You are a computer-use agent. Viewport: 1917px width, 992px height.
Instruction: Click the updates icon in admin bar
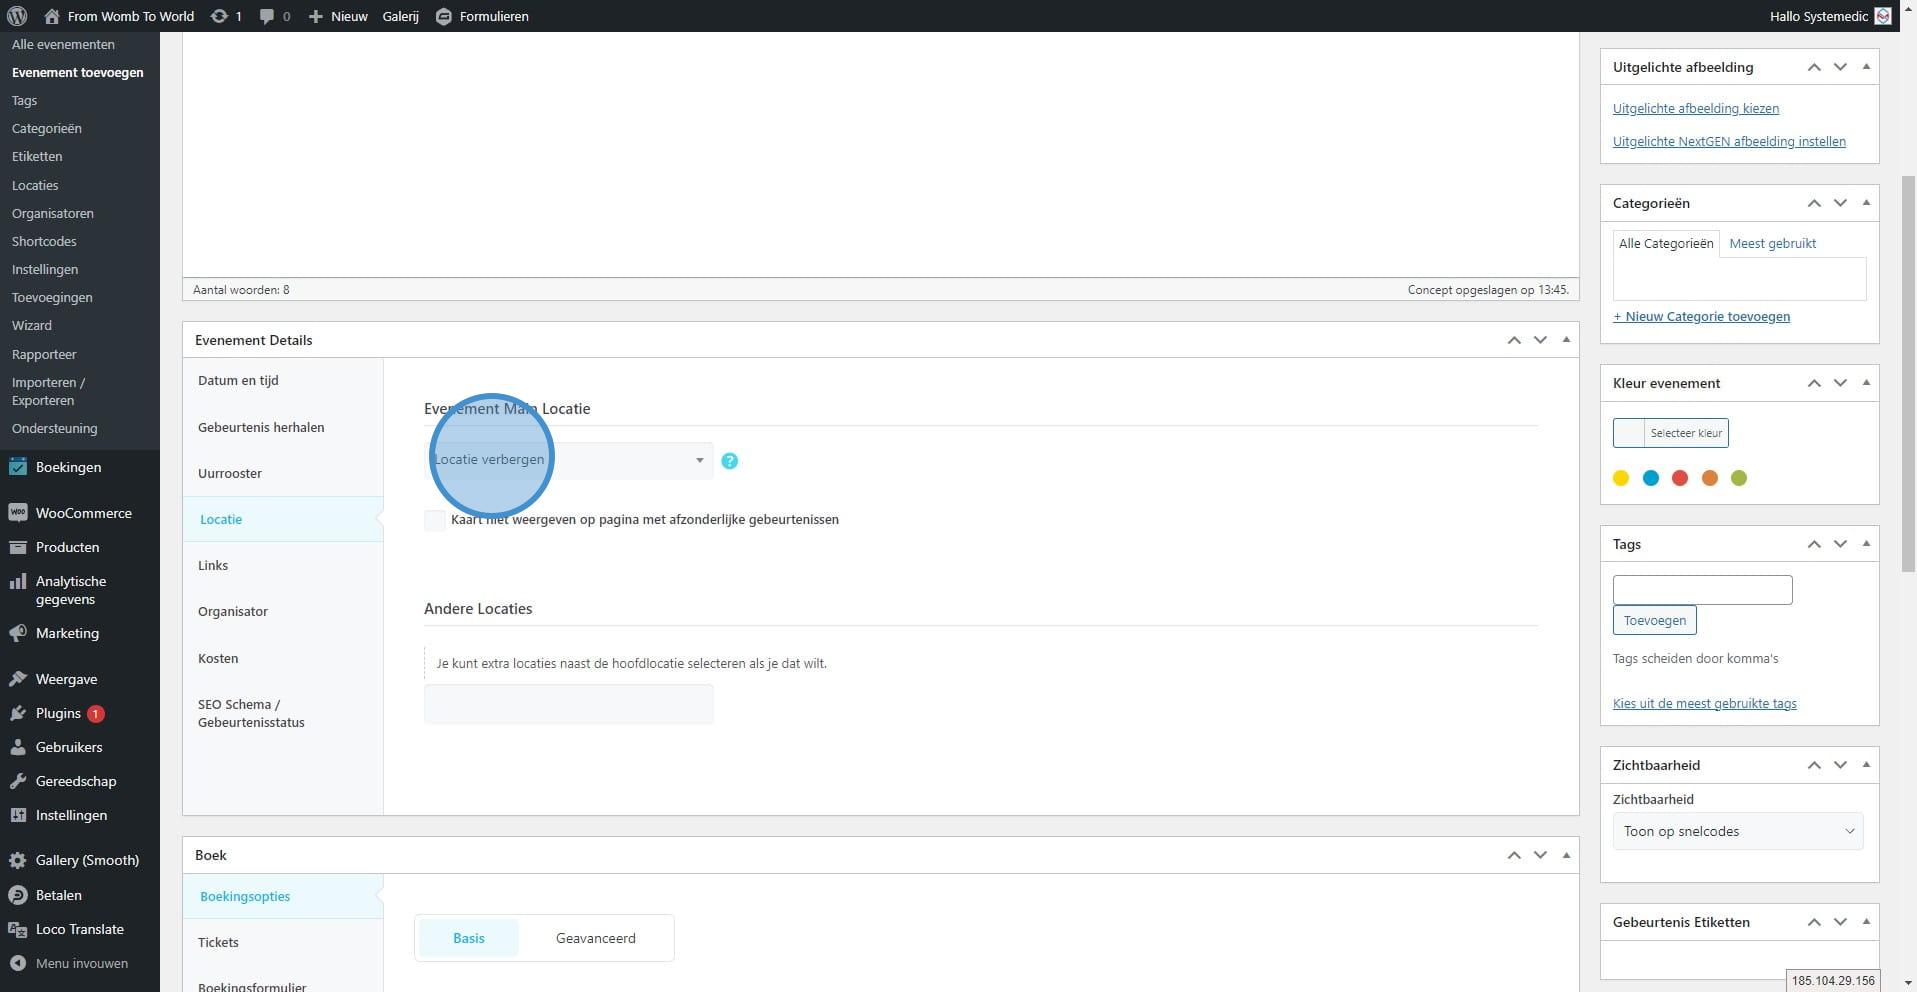coord(218,16)
